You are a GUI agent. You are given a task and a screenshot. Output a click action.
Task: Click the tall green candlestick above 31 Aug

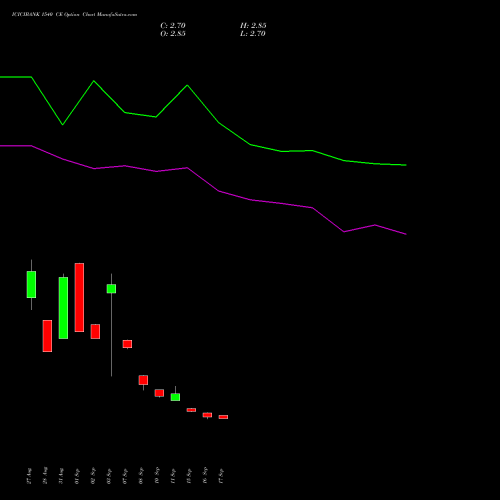click(x=63, y=308)
